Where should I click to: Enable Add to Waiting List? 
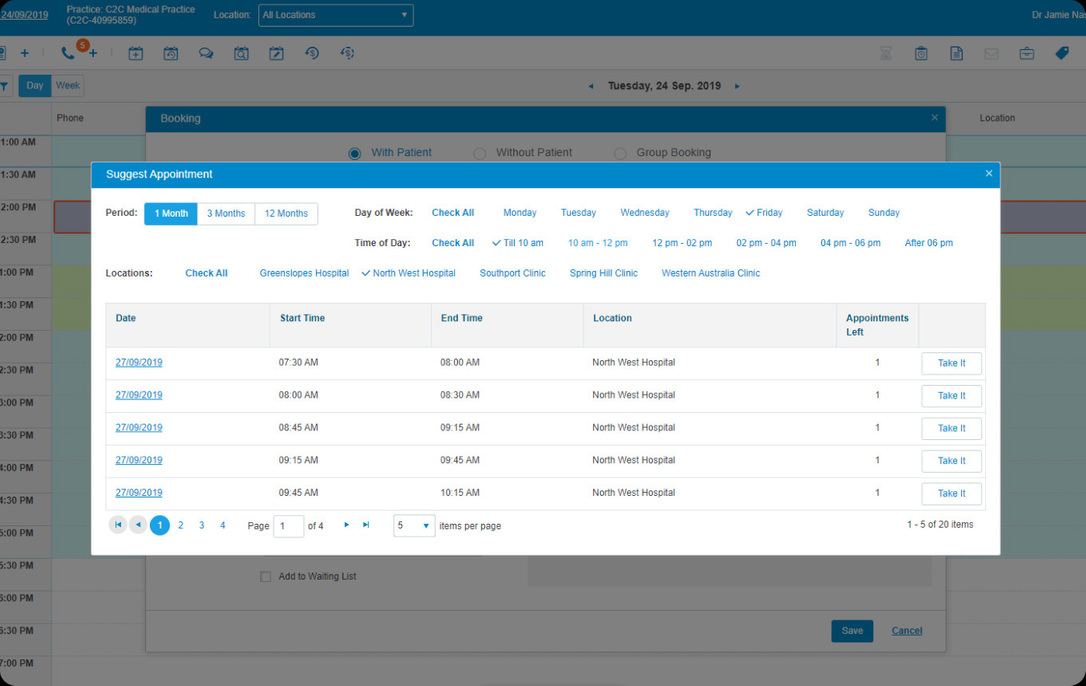265,576
